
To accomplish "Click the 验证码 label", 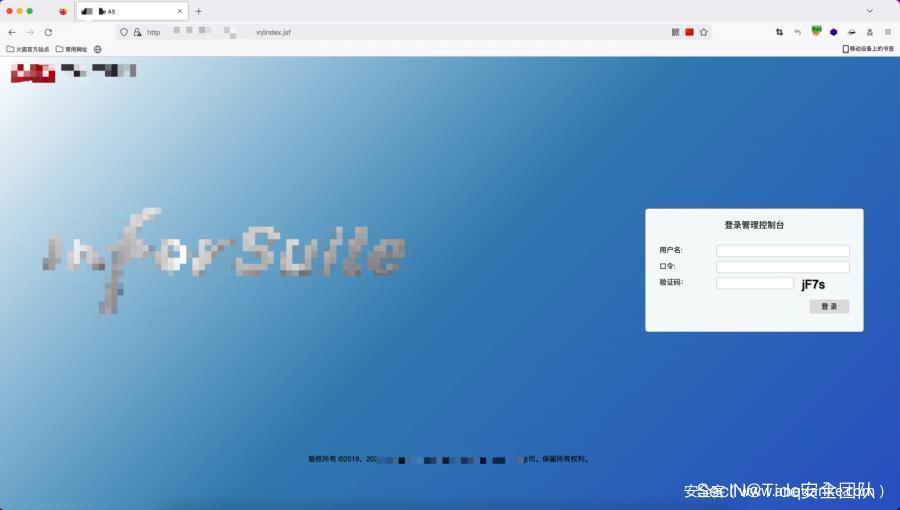I will (670, 282).
